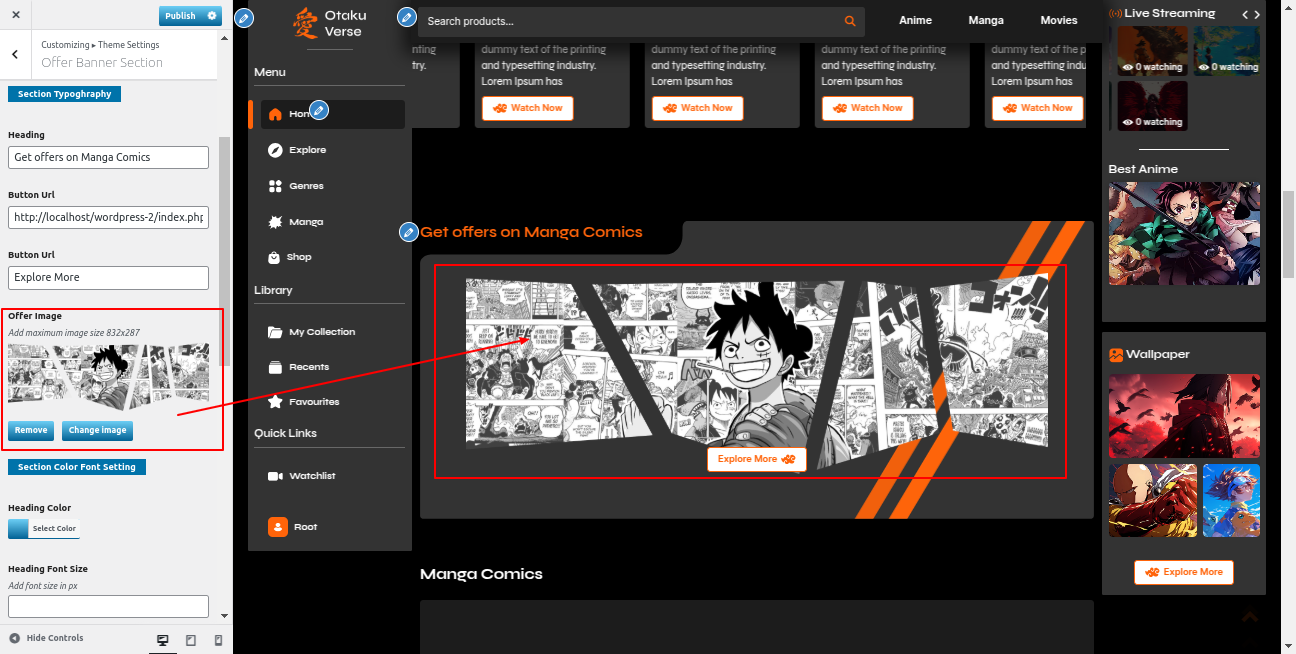Viewport: 1296px width, 654px height.
Task: Click the Remove offer image button
Action: click(31, 430)
